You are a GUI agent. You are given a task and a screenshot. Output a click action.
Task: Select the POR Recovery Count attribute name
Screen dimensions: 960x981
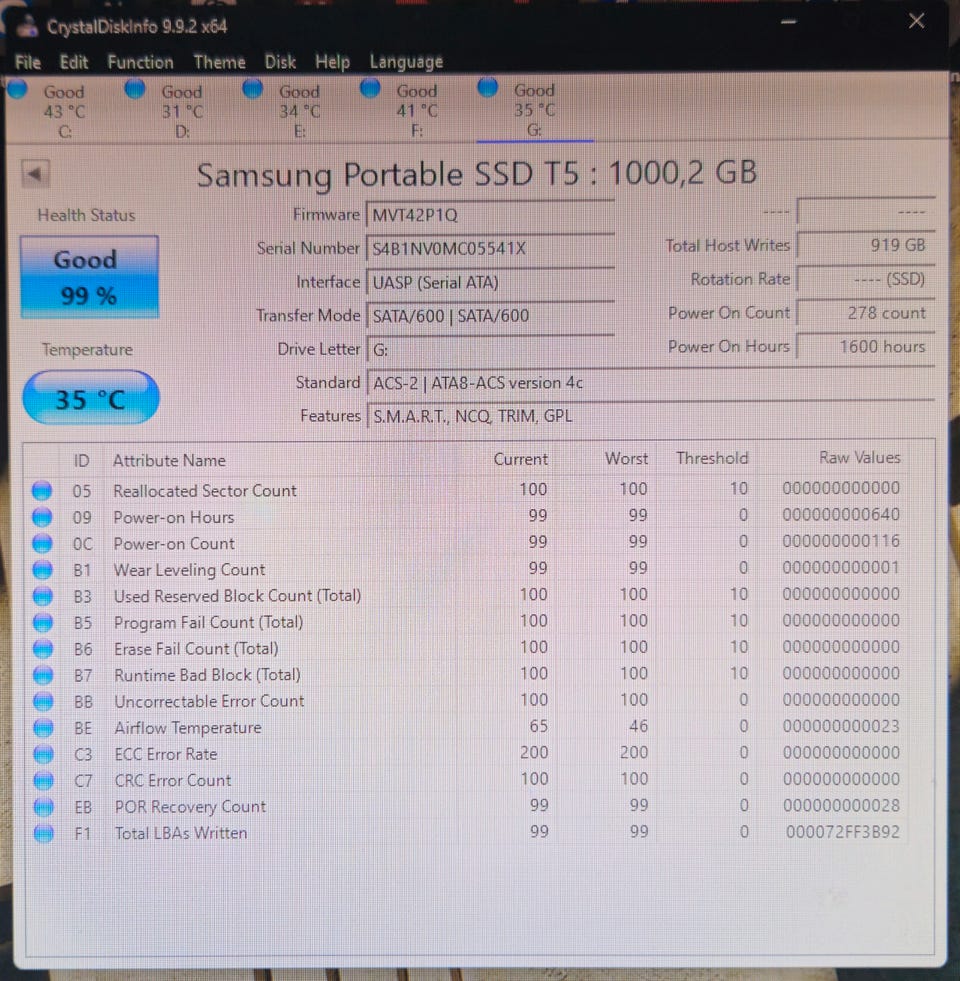[190, 807]
